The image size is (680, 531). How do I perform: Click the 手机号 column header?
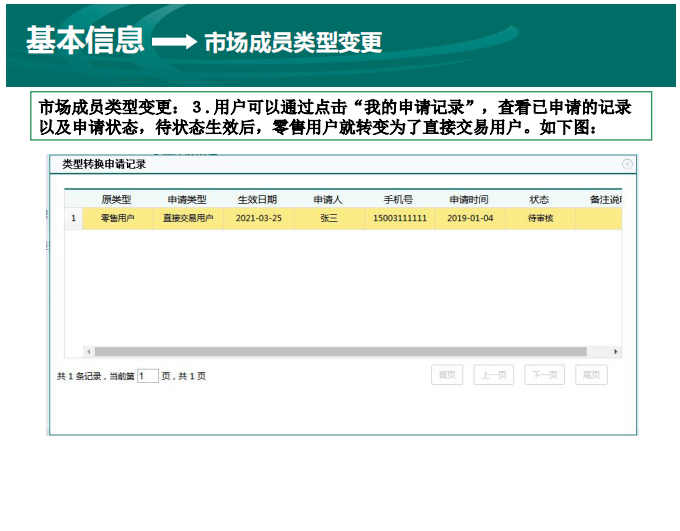click(399, 199)
